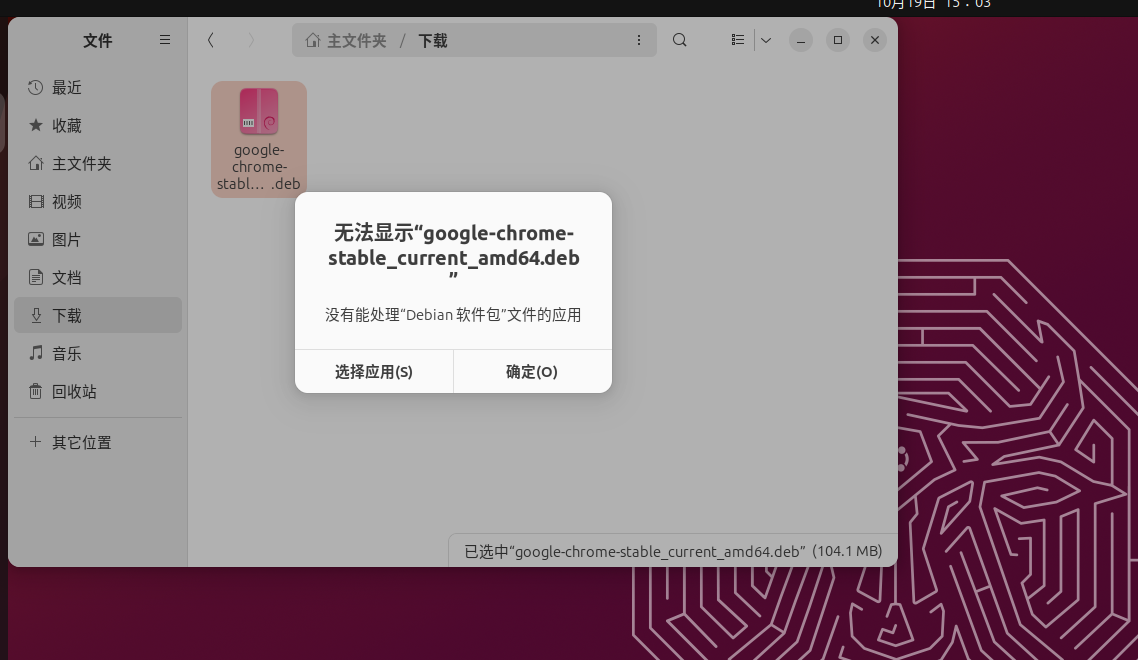Open 最近 in the sidebar

98,88
